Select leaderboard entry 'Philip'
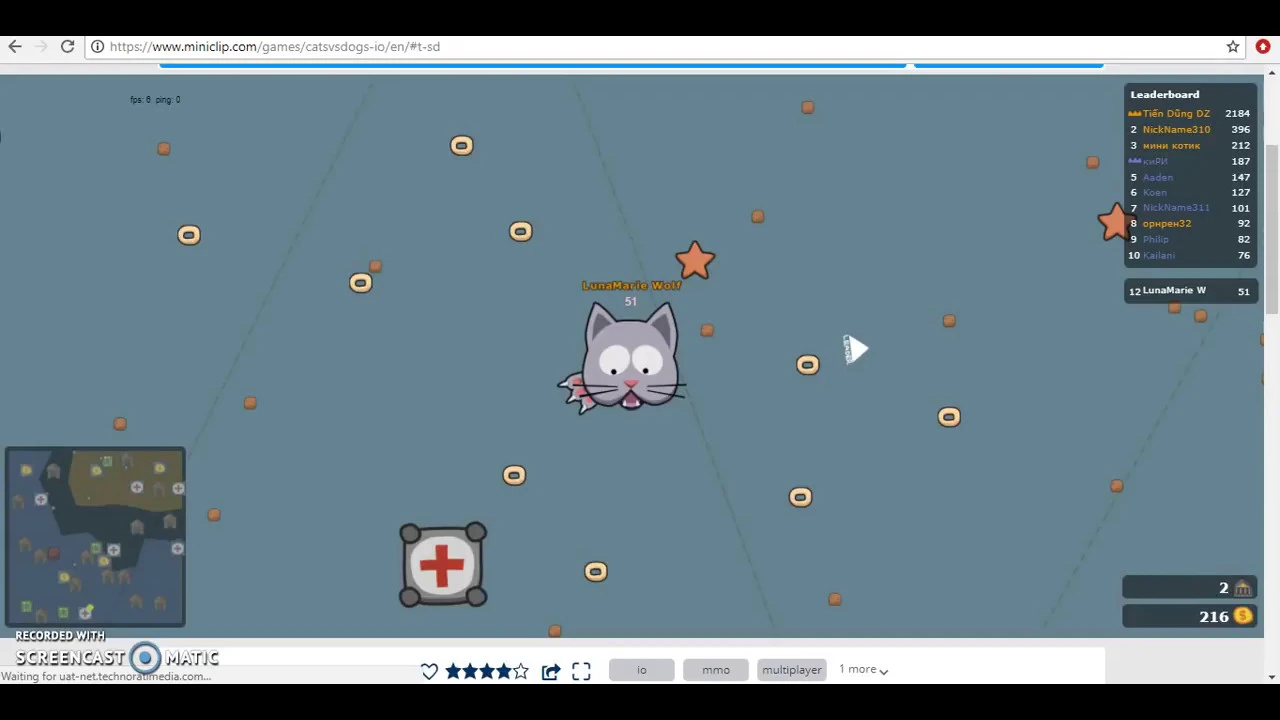Viewport: 1280px width, 720px height. coord(1156,239)
